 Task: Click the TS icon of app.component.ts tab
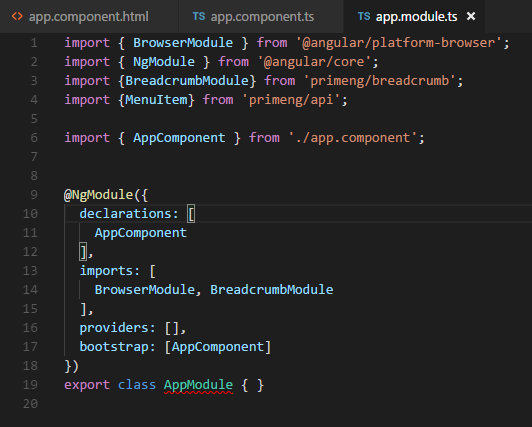click(x=199, y=16)
